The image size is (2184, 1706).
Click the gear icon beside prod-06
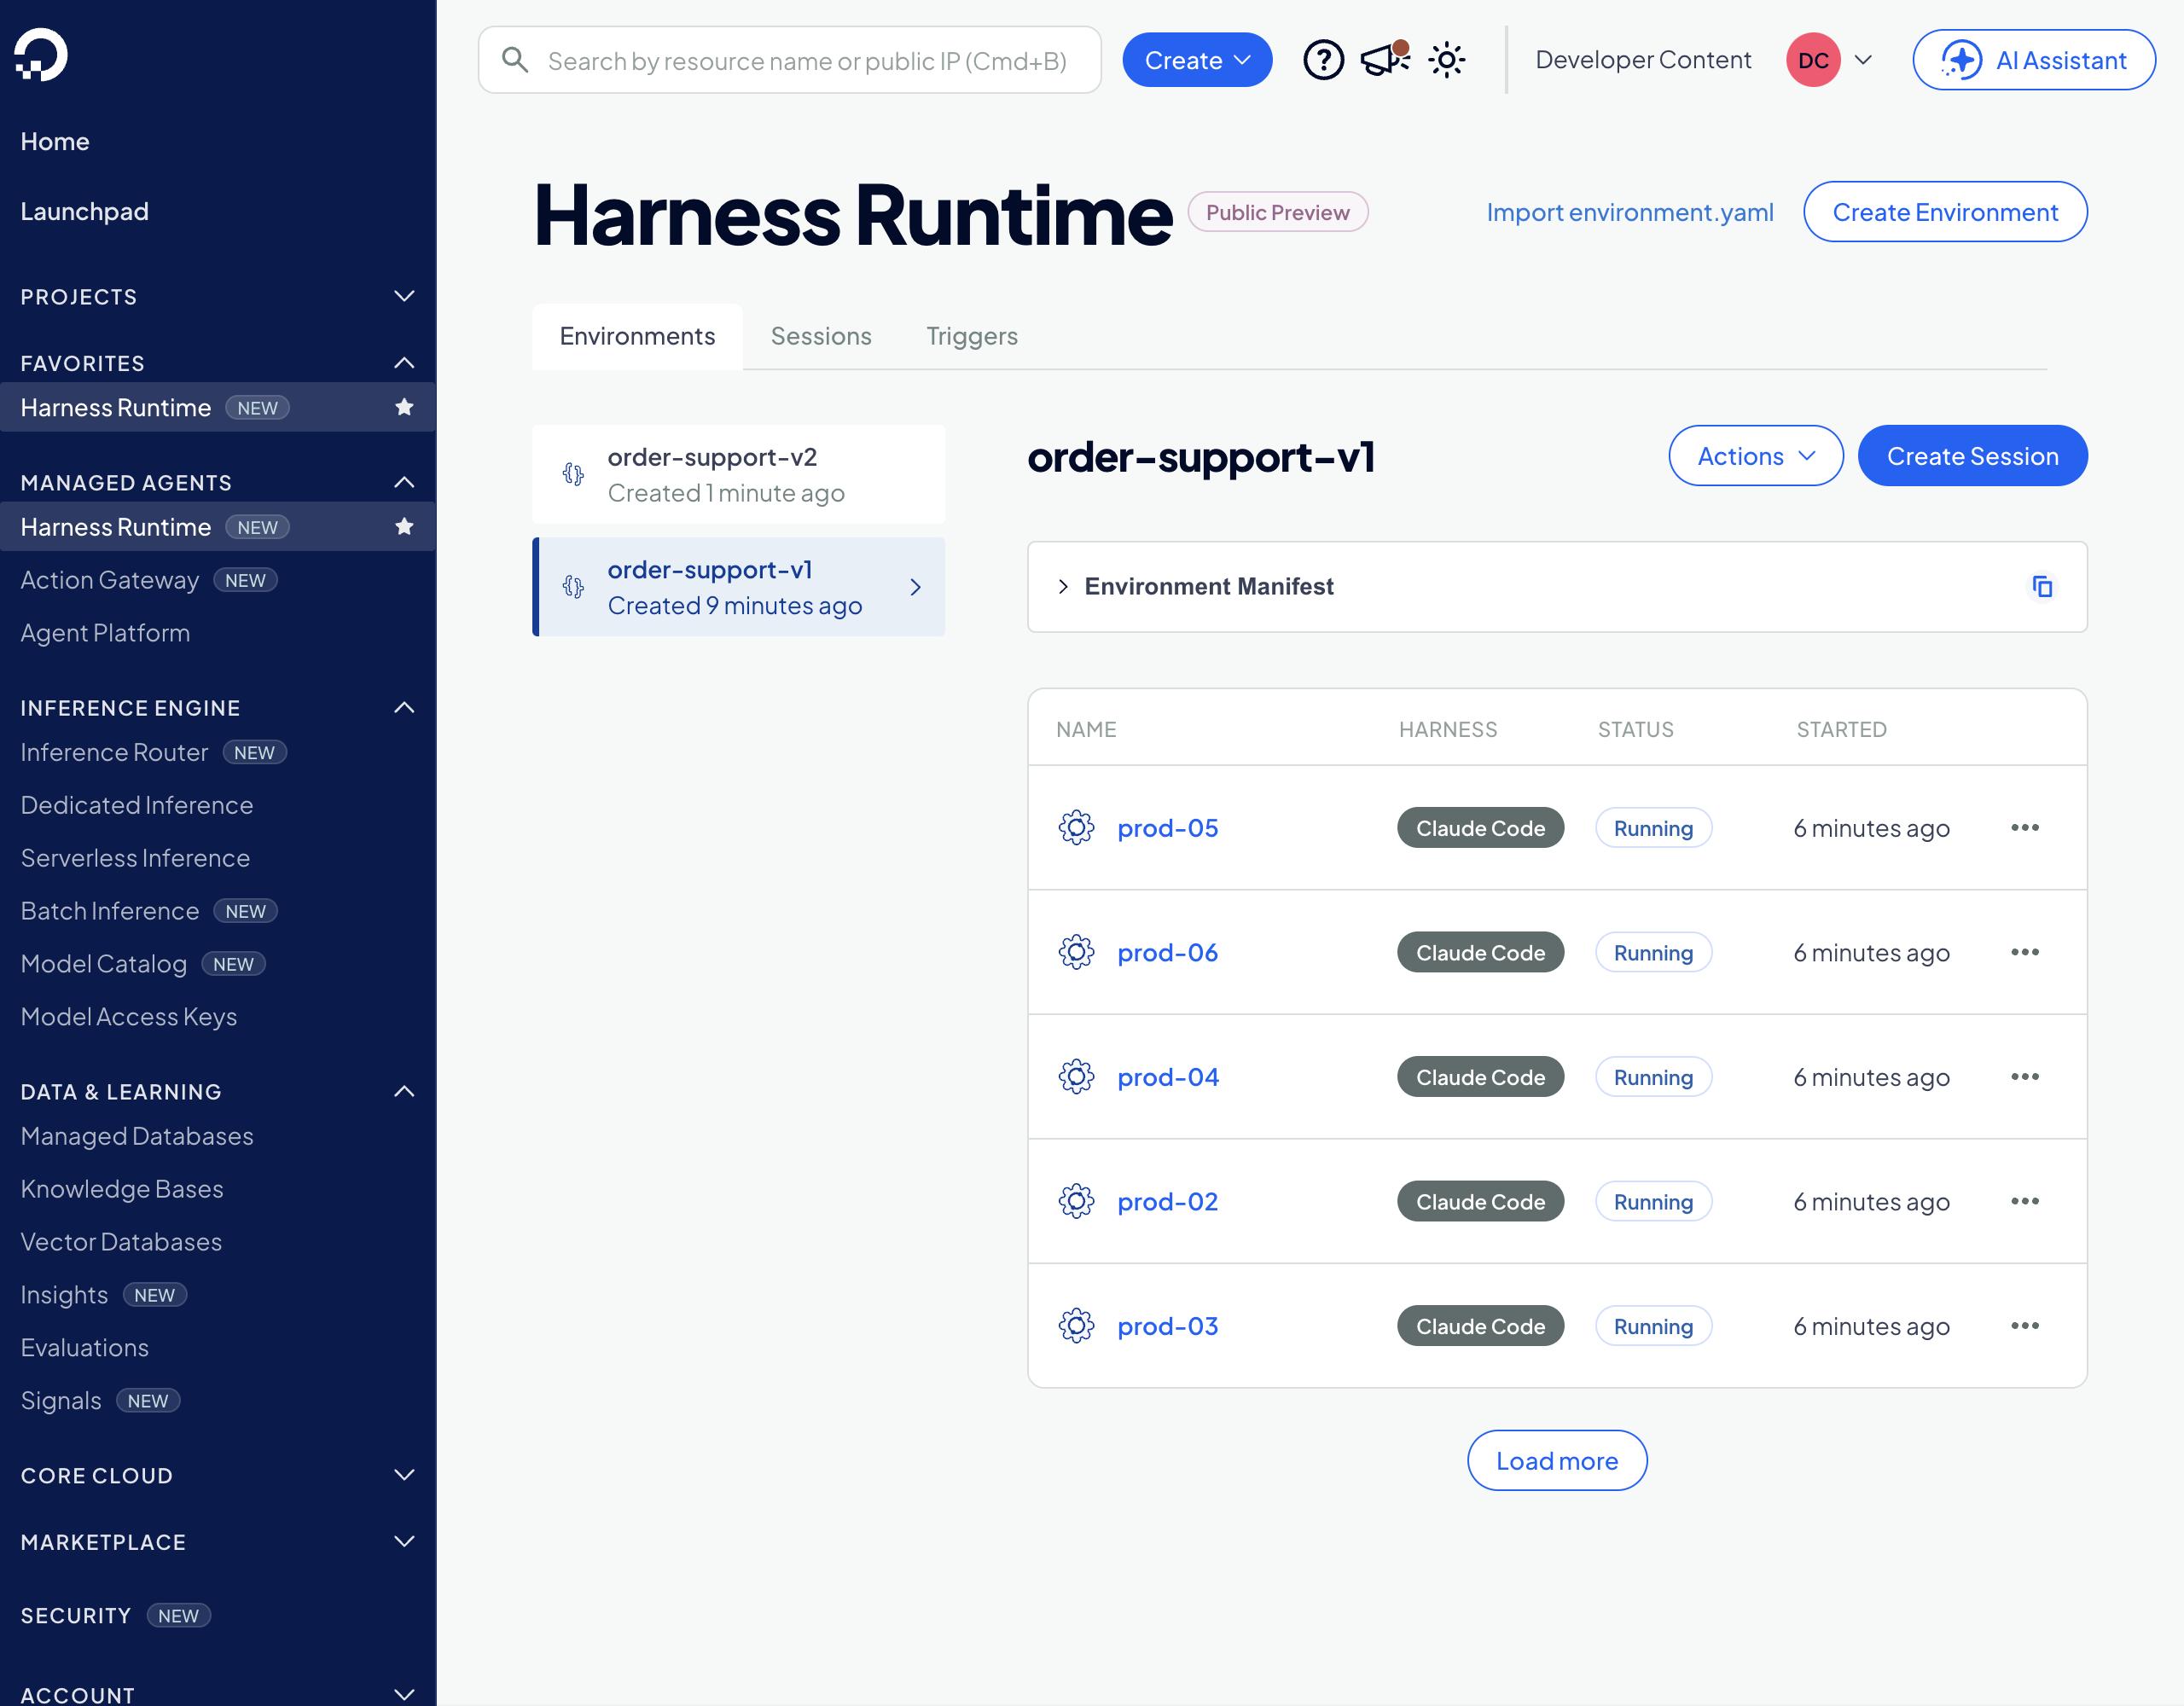point(1076,952)
